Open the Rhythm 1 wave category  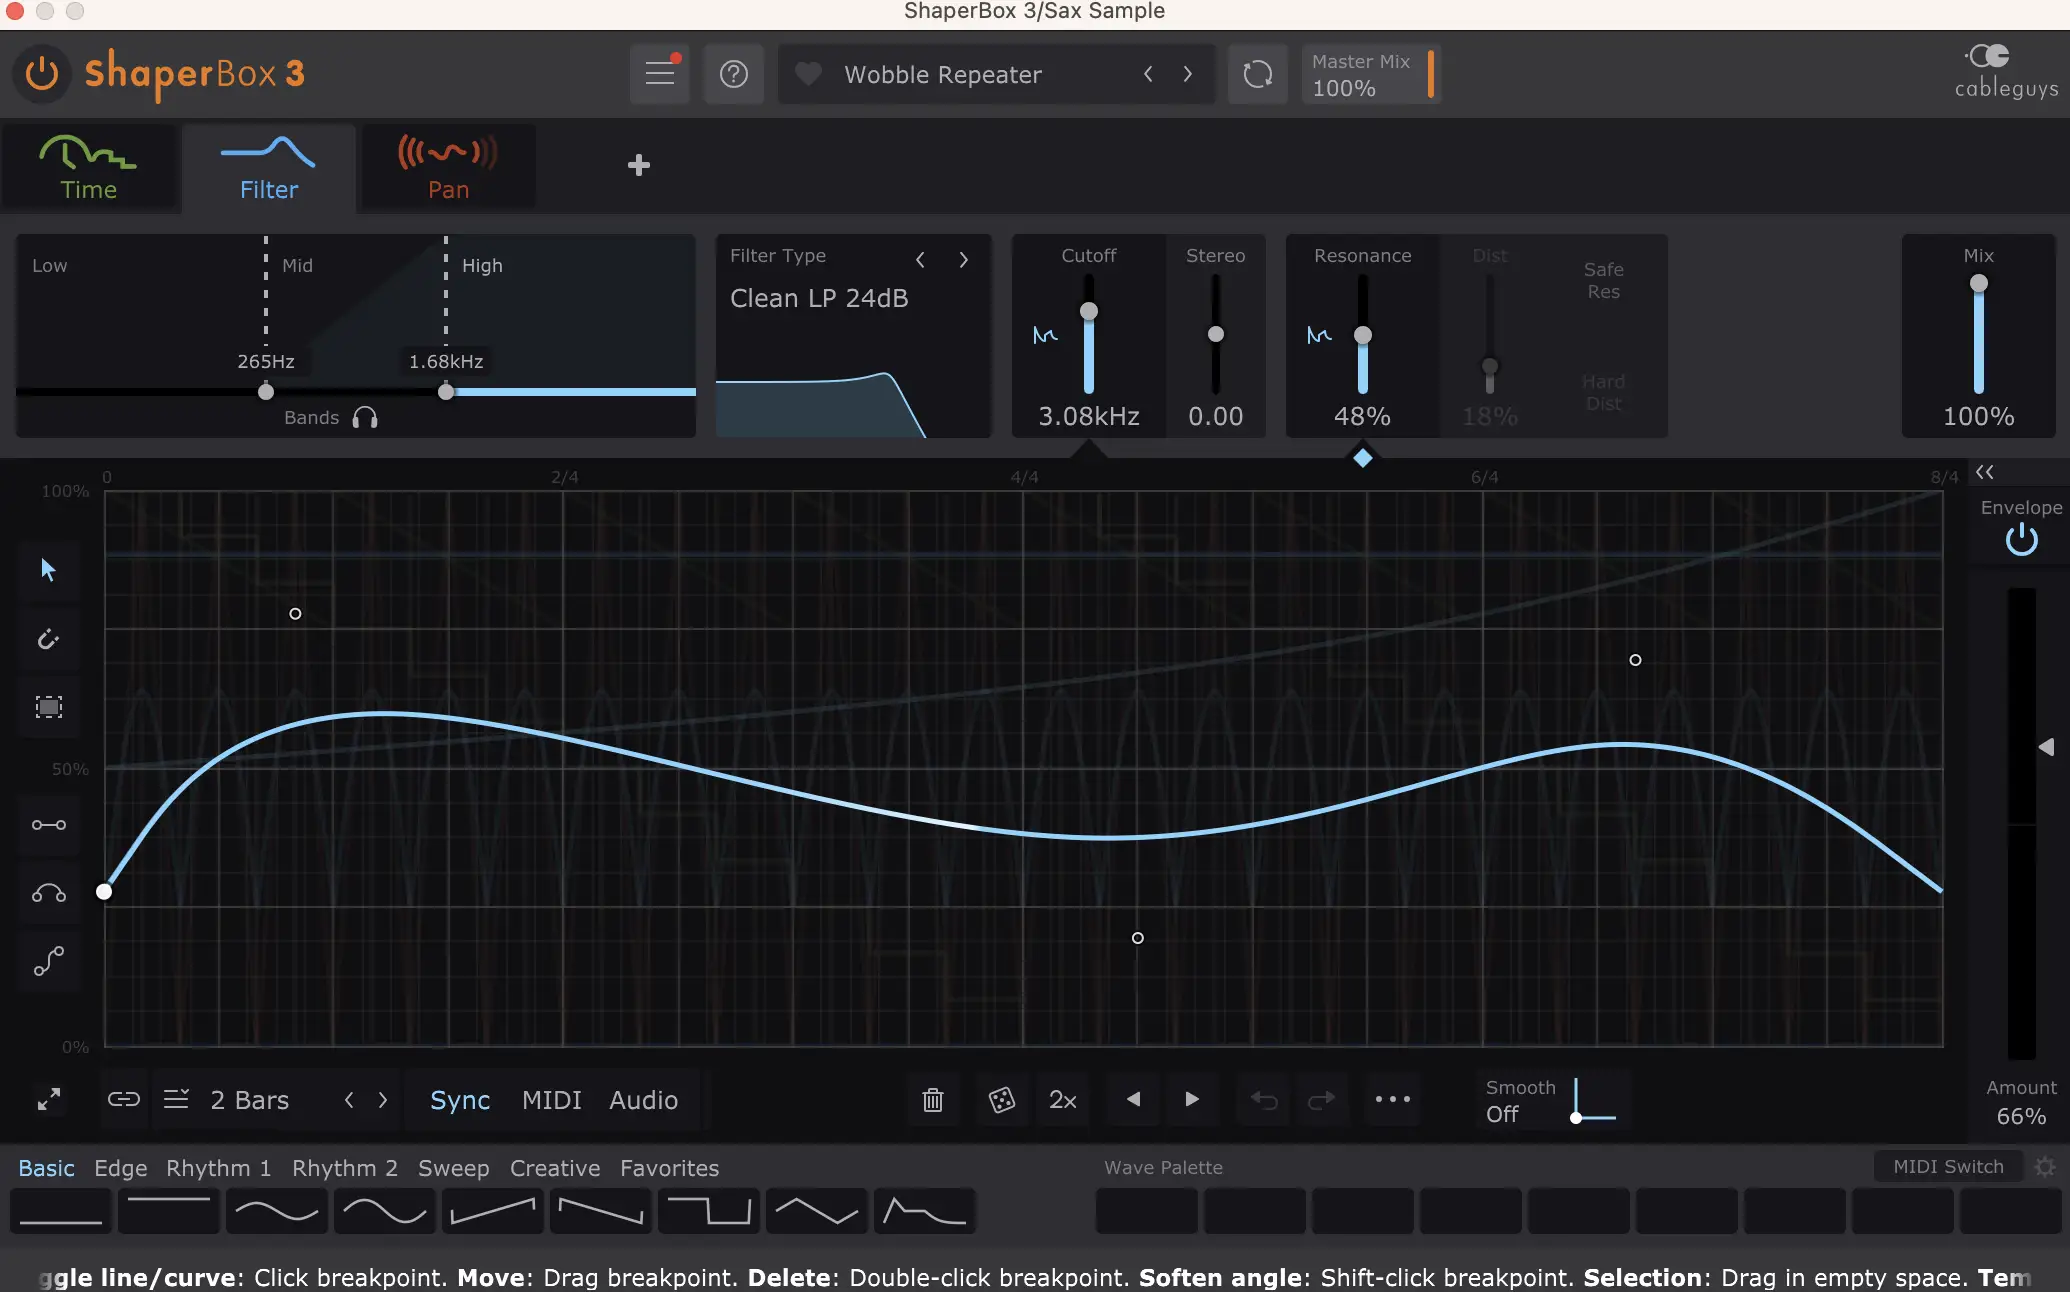tap(218, 1168)
